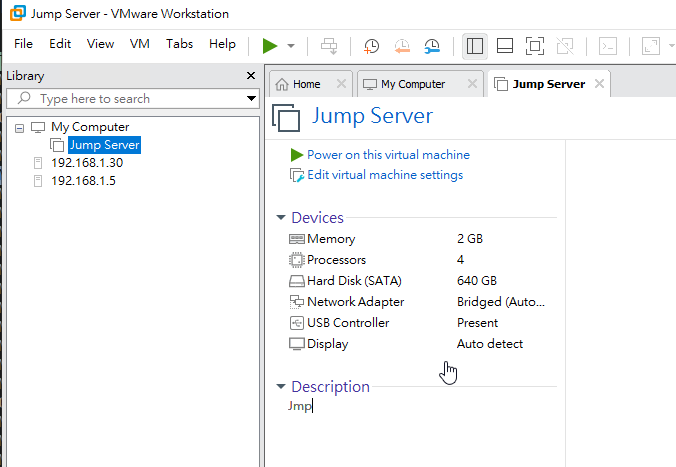
Task: Click the Auto detect display value
Action: click(490, 344)
